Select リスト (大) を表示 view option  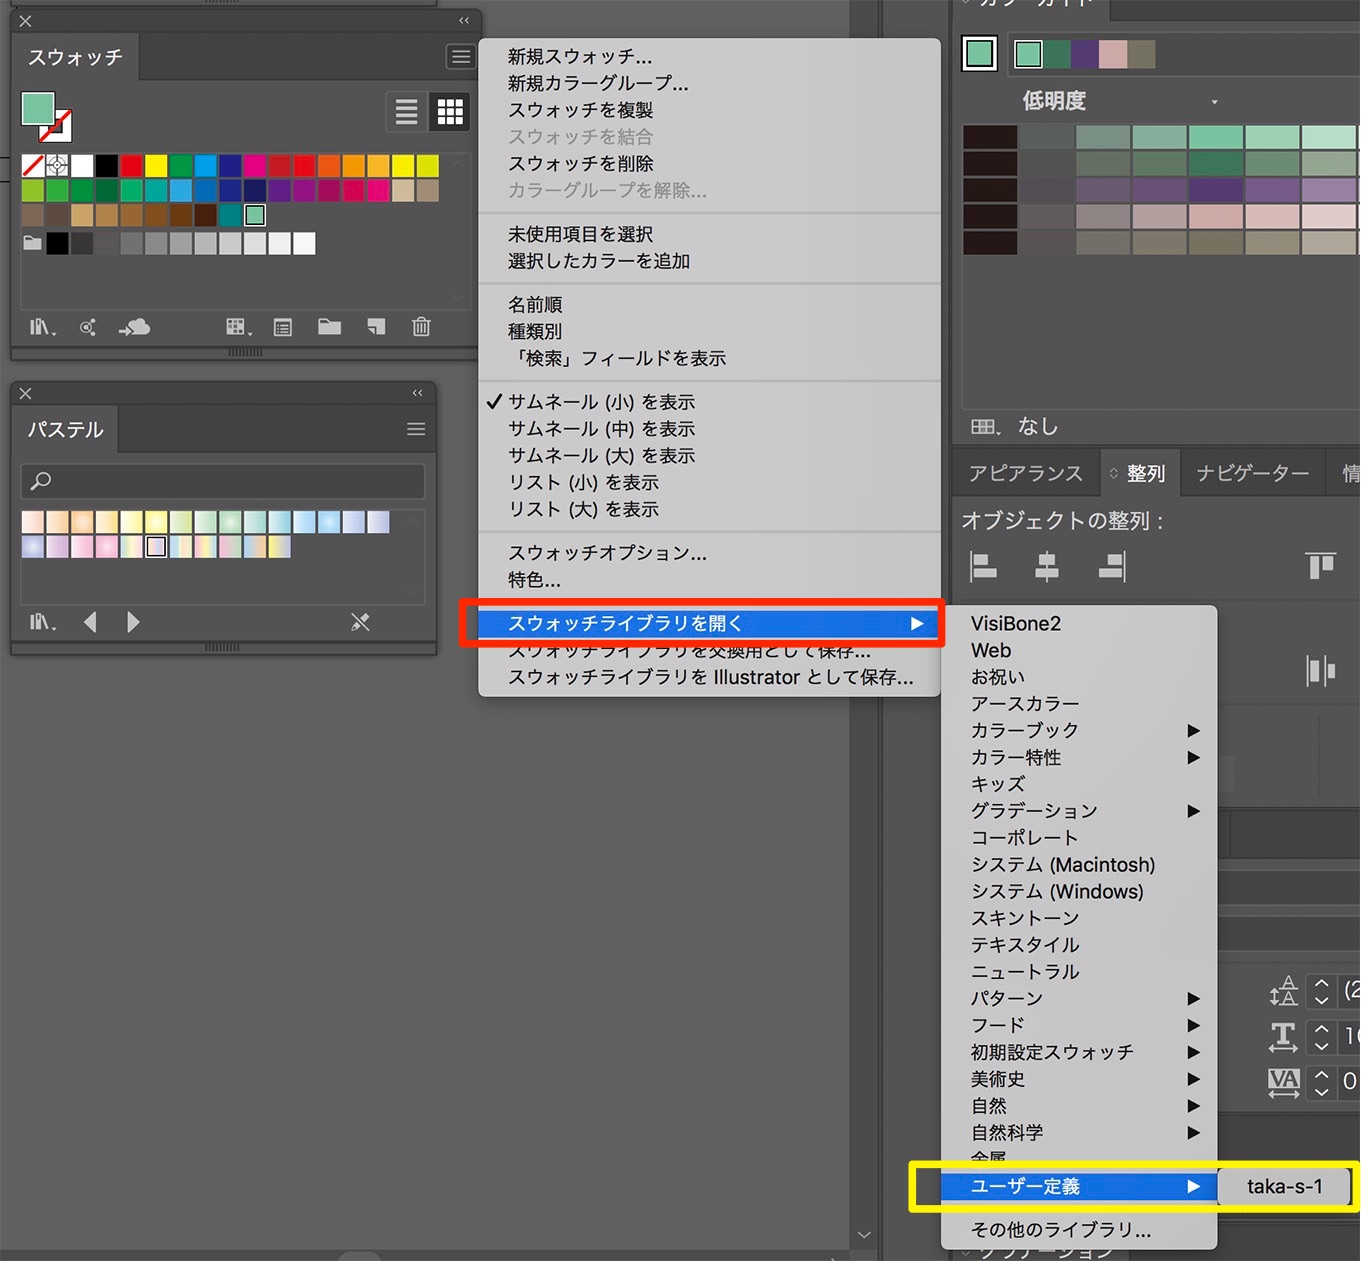pos(710,509)
